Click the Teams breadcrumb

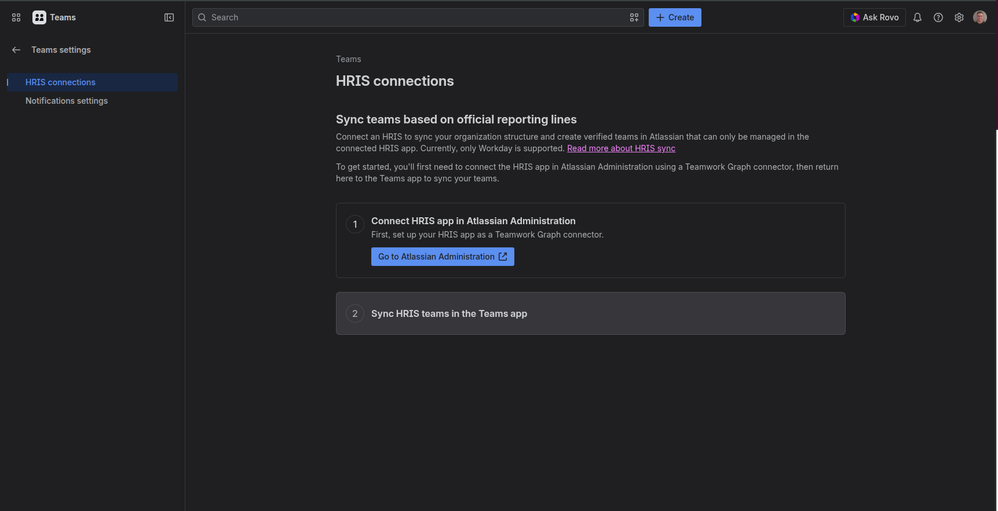[x=348, y=59]
